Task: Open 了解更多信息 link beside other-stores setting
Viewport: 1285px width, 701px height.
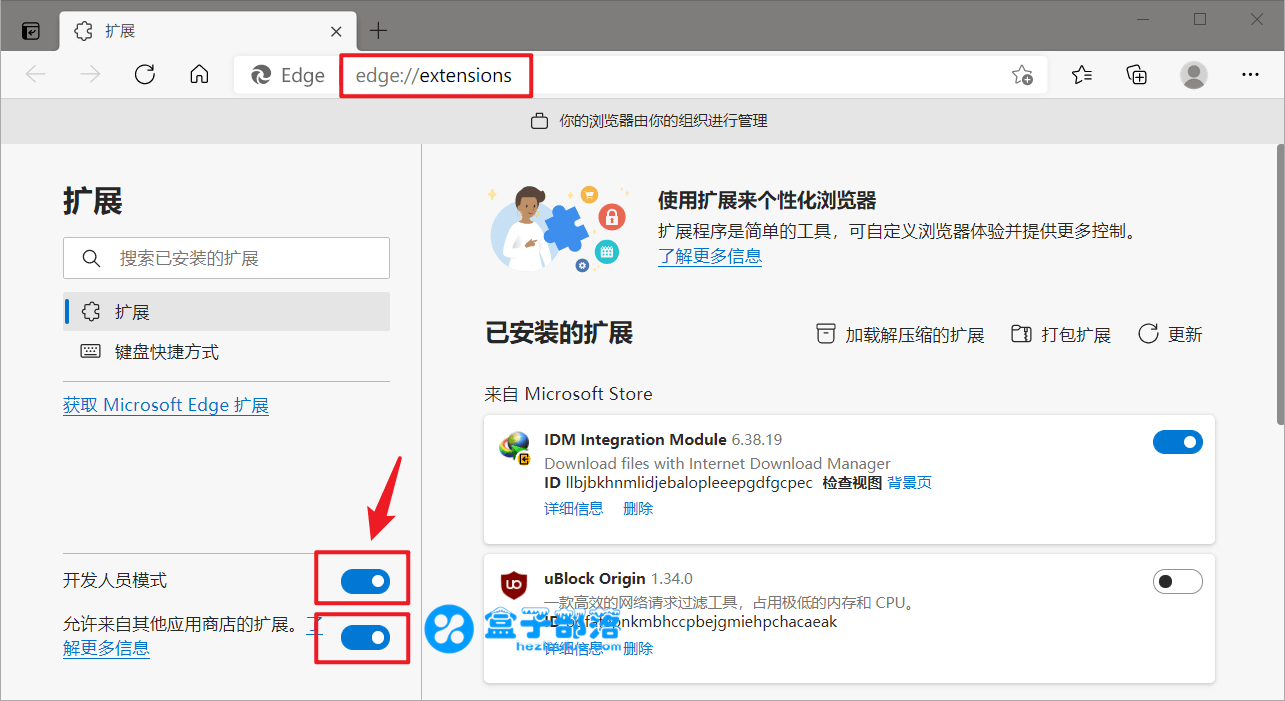Action: click(x=106, y=648)
